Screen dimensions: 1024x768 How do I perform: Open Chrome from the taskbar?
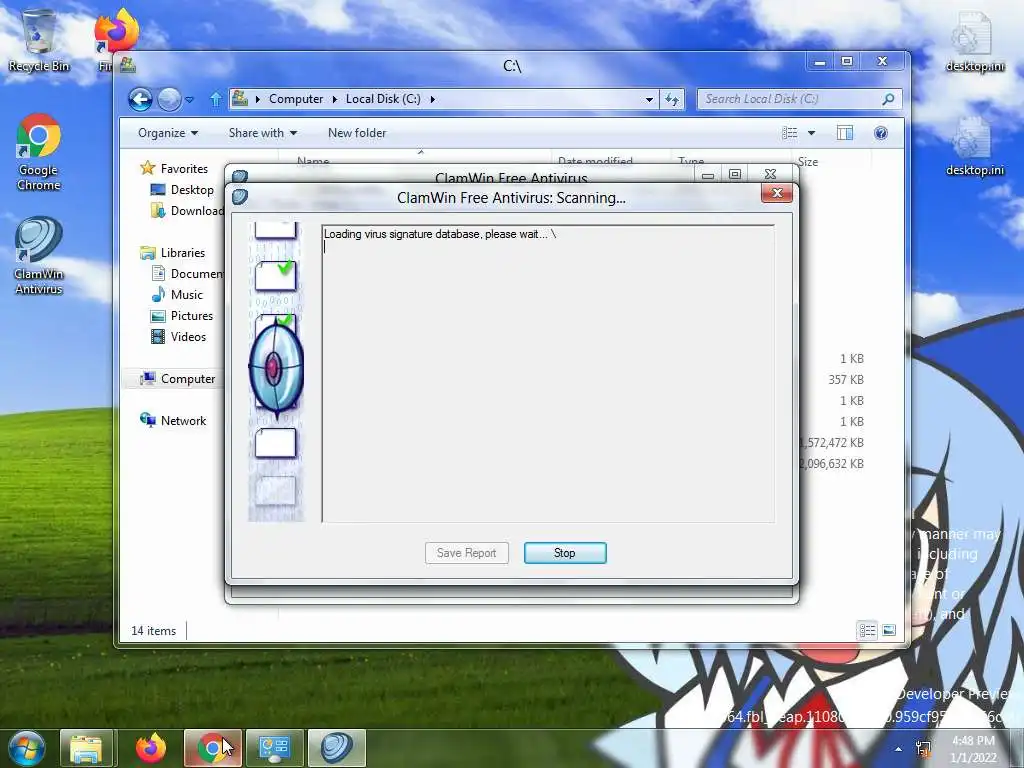pos(212,748)
